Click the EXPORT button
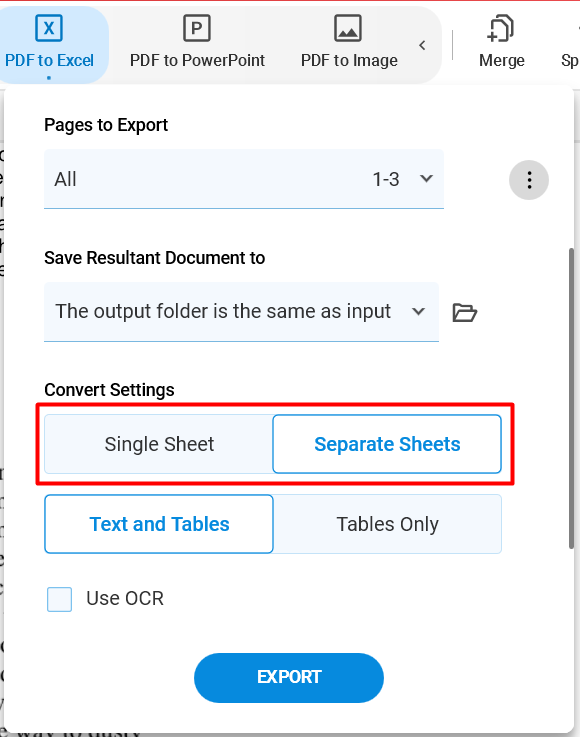Viewport: 580px width, 737px height. pos(289,677)
